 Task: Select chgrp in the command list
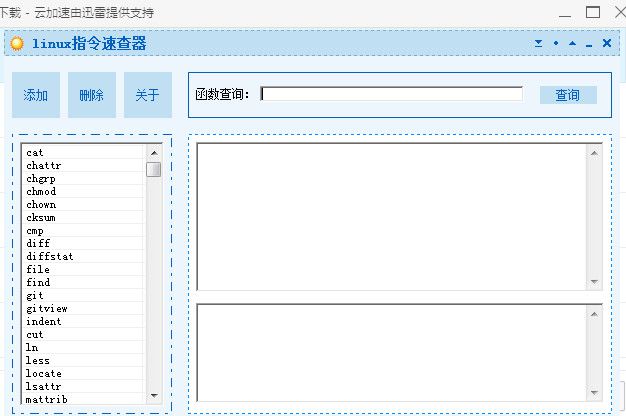coord(83,178)
